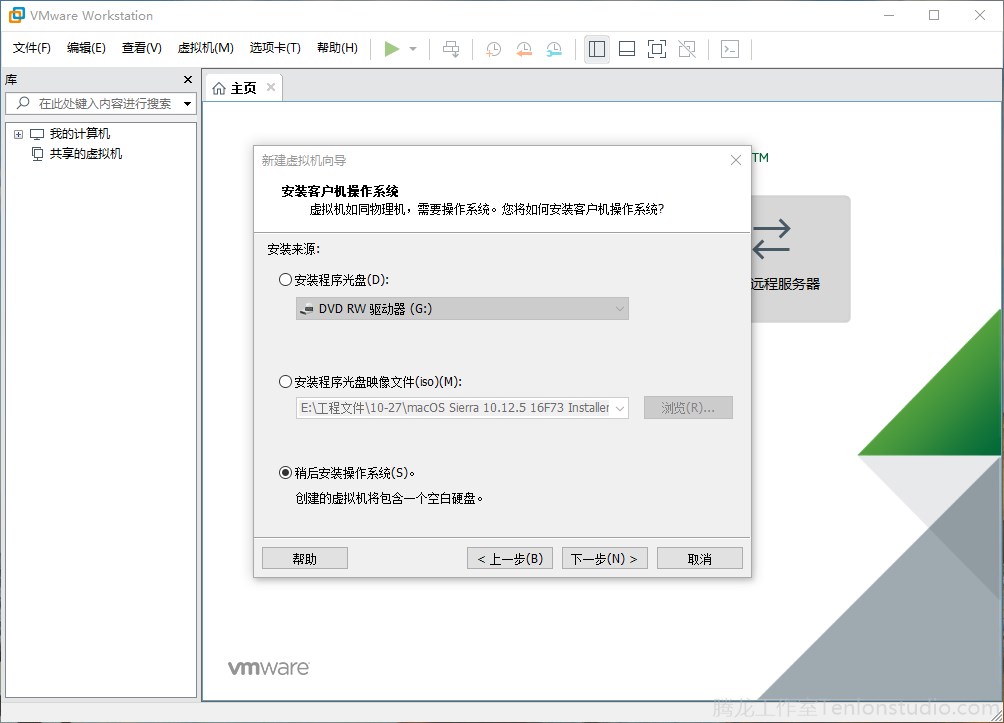Select 我的计算机 in the library tree
This screenshot has height=723, width=1004.
[x=80, y=134]
